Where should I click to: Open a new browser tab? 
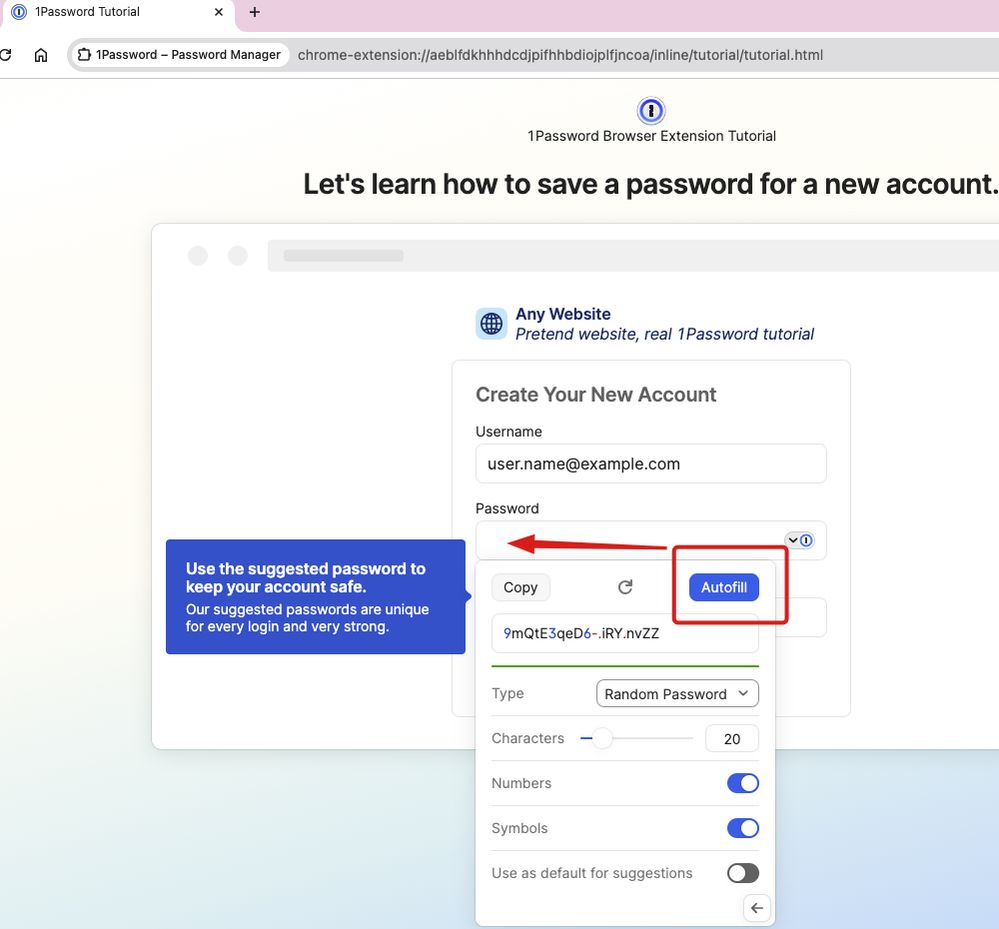tap(254, 12)
